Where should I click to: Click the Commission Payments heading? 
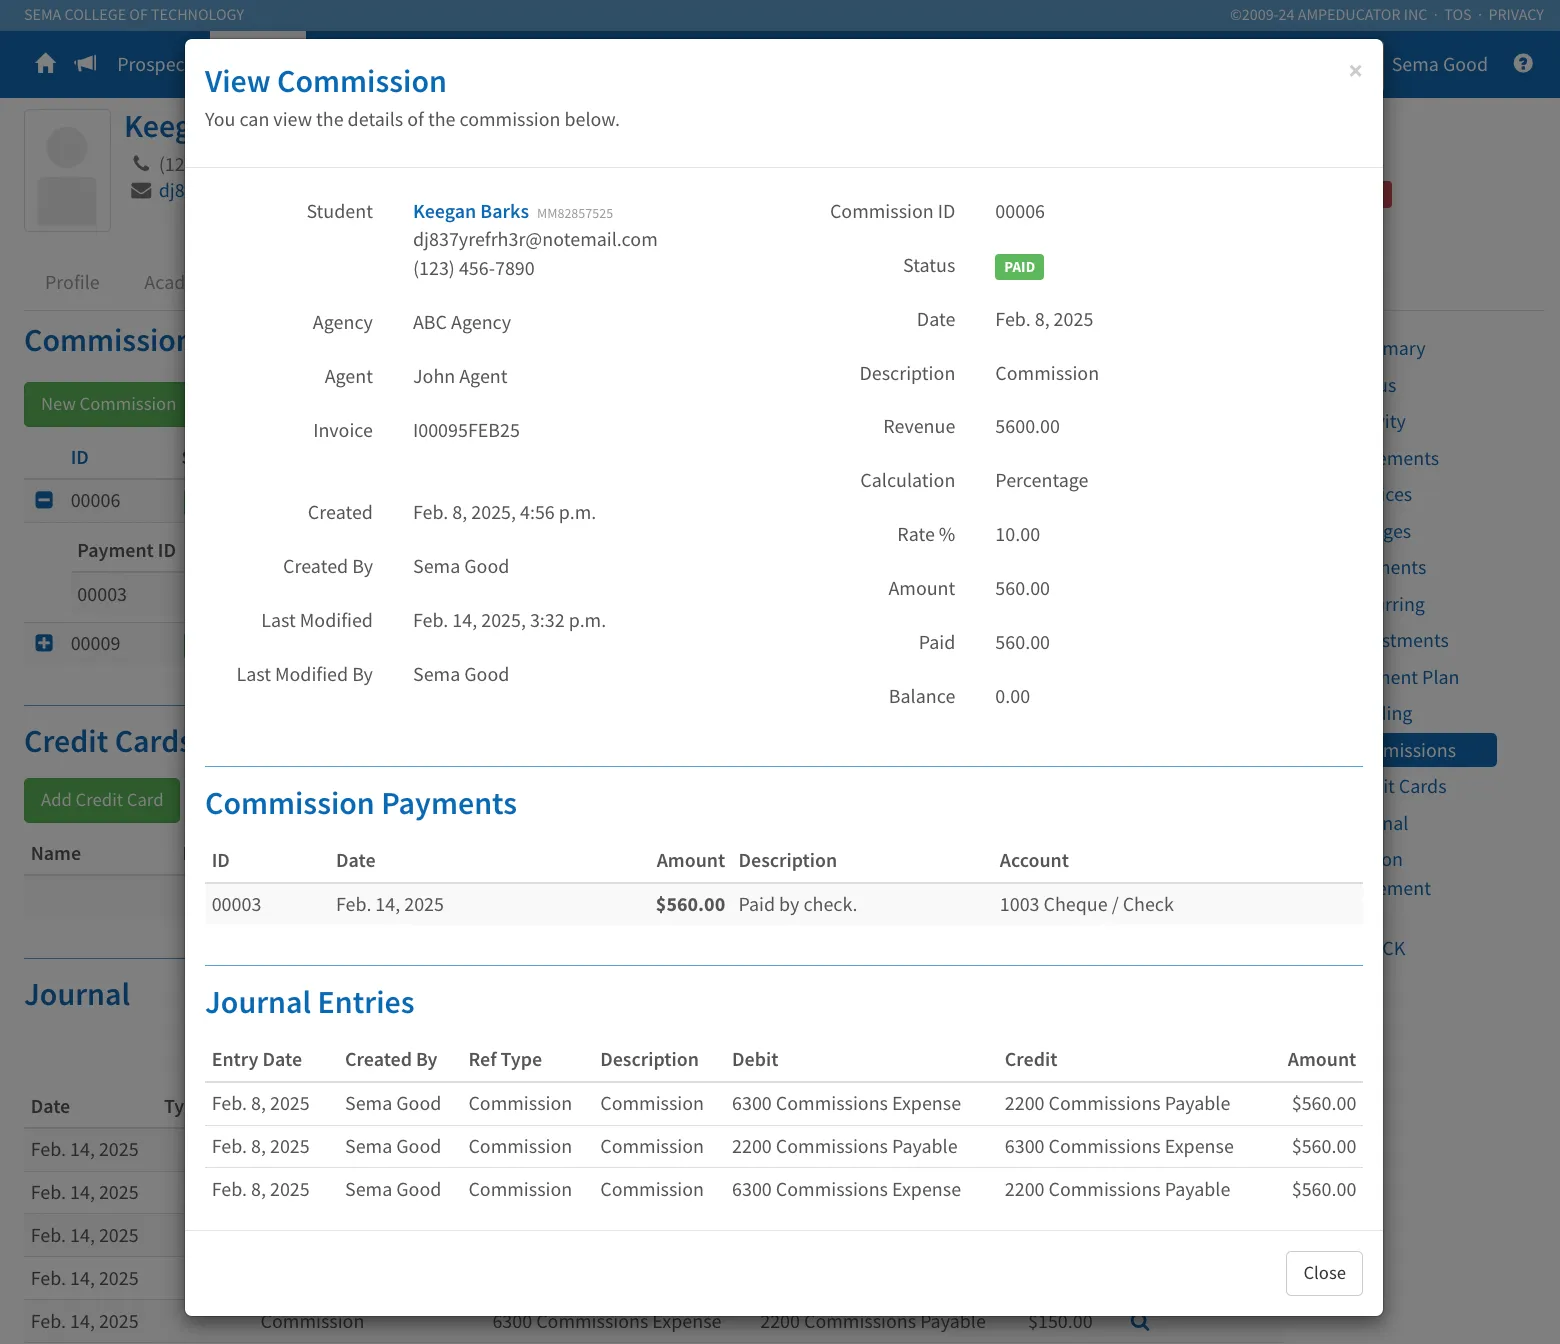[x=361, y=804]
